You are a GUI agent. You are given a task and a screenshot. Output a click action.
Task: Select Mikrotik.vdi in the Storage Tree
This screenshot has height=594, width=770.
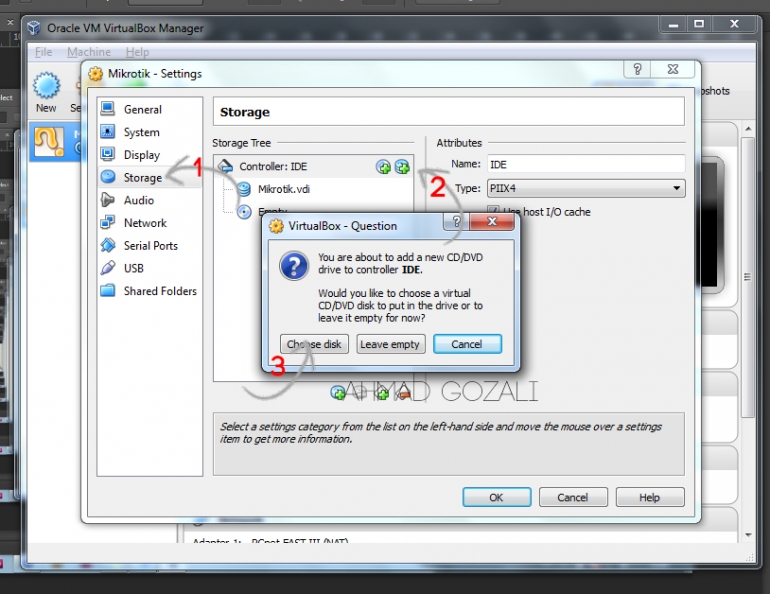click(x=284, y=189)
